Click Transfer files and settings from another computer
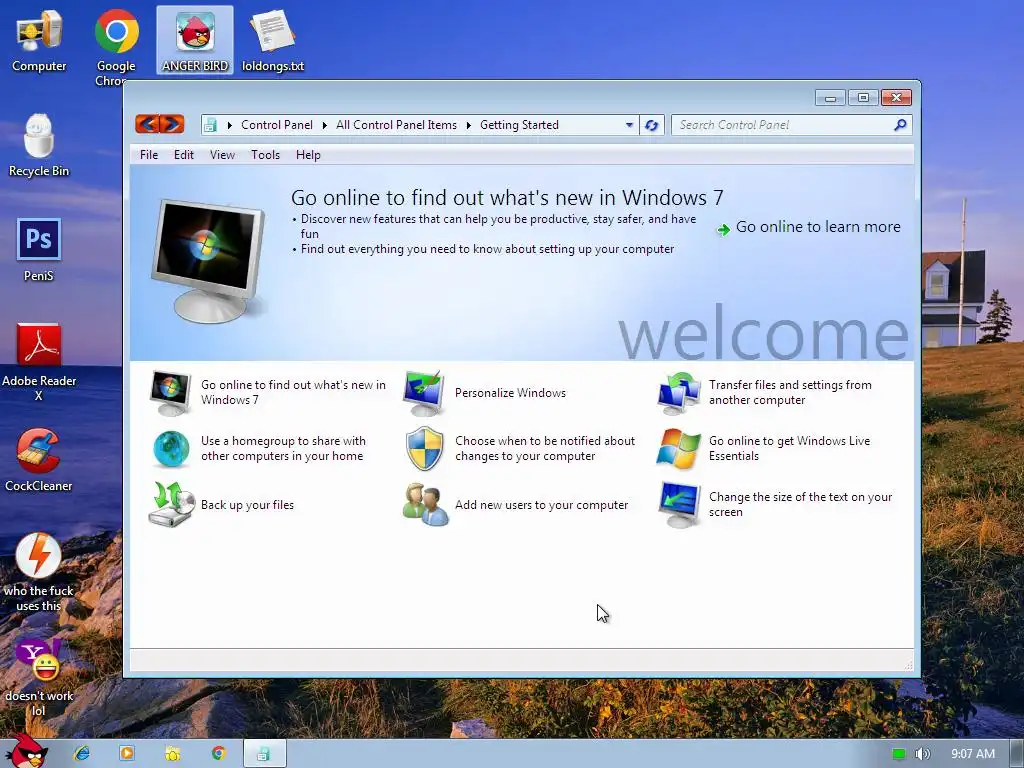Viewport: 1024px width, 768px height. click(790, 392)
